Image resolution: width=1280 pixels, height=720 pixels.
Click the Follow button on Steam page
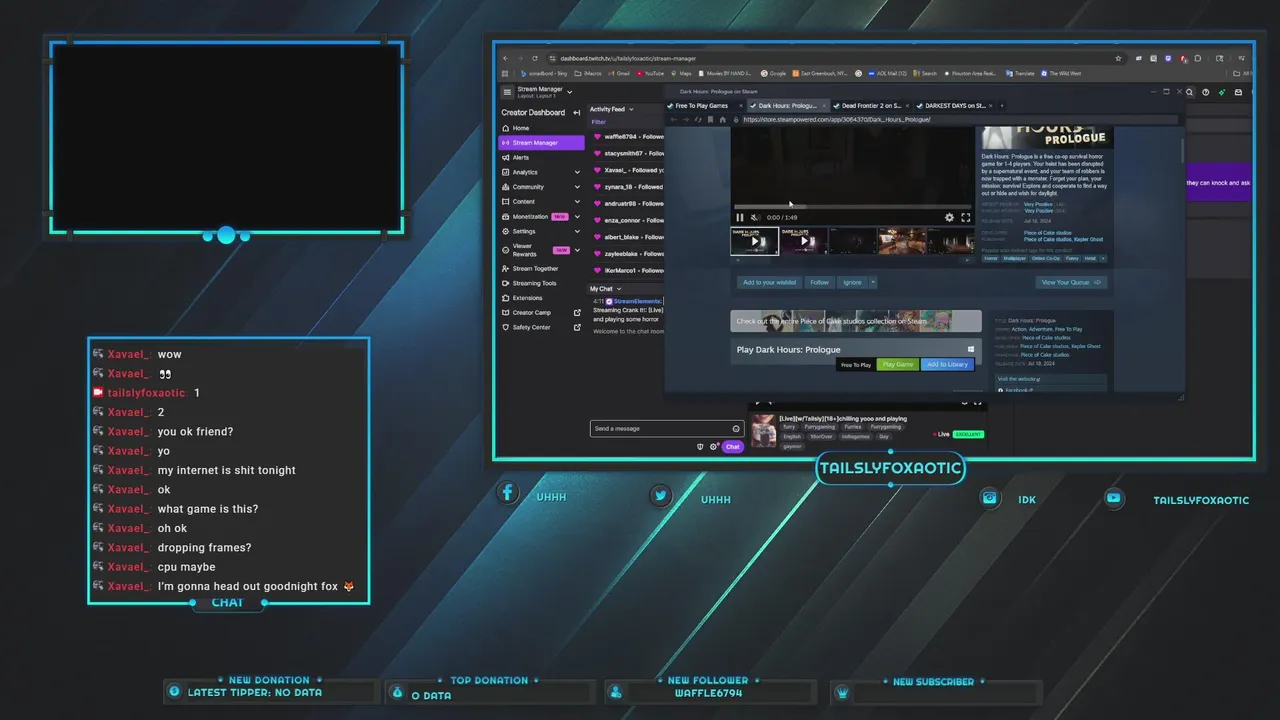pos(820,282)
